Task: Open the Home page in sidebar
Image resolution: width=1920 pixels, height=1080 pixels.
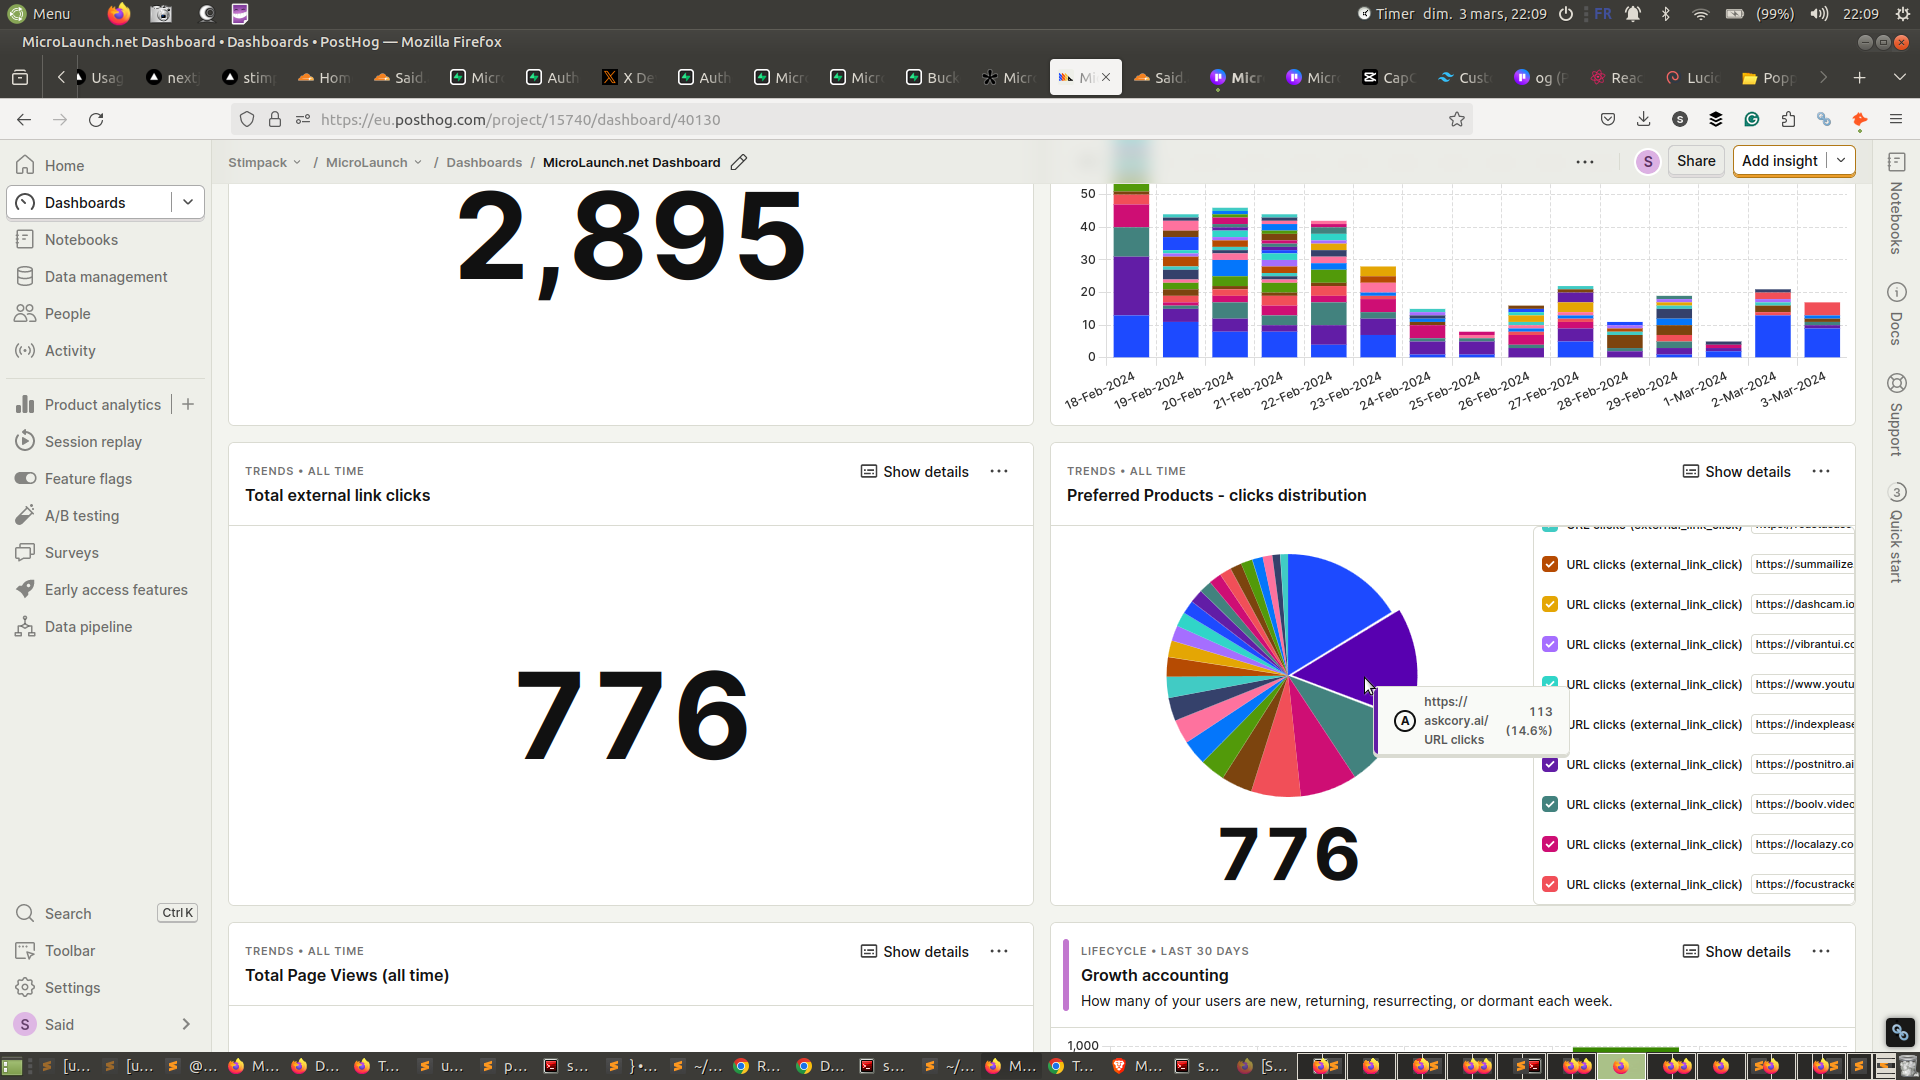Action: pos(64,165)
